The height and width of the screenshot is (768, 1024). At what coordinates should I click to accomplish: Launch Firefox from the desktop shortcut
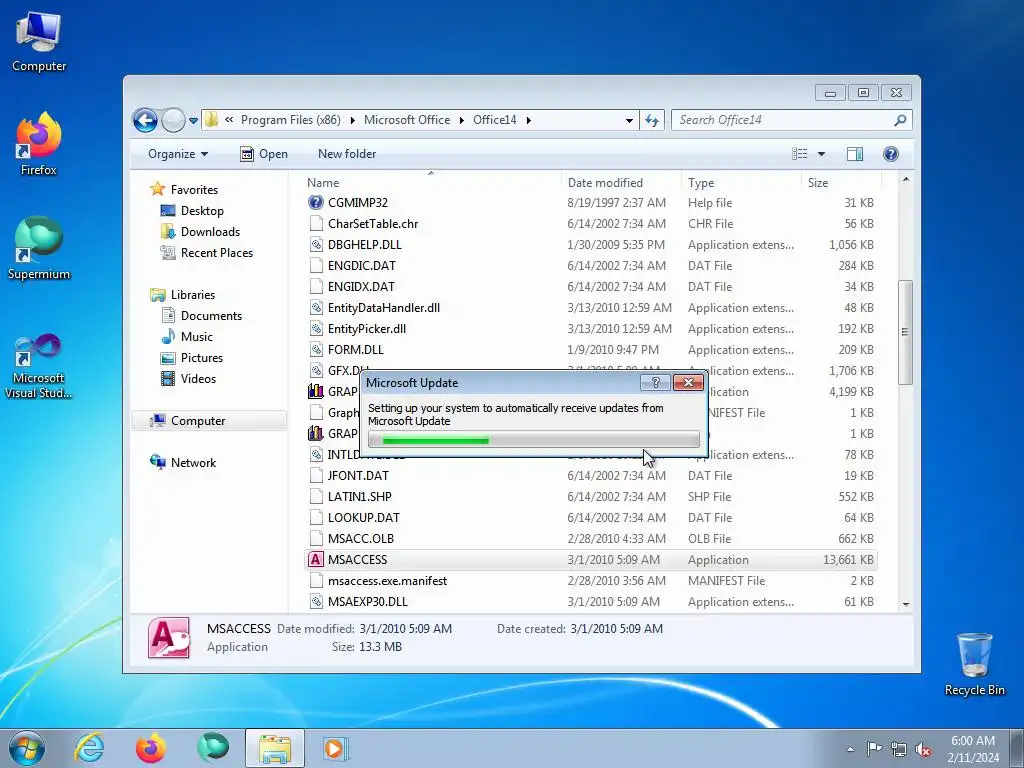39,144
